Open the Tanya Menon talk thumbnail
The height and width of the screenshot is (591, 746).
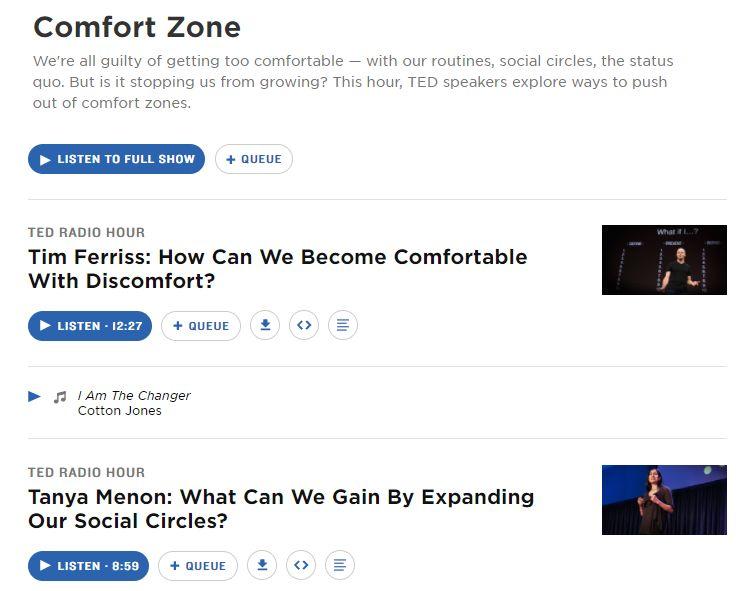point(664,500)
